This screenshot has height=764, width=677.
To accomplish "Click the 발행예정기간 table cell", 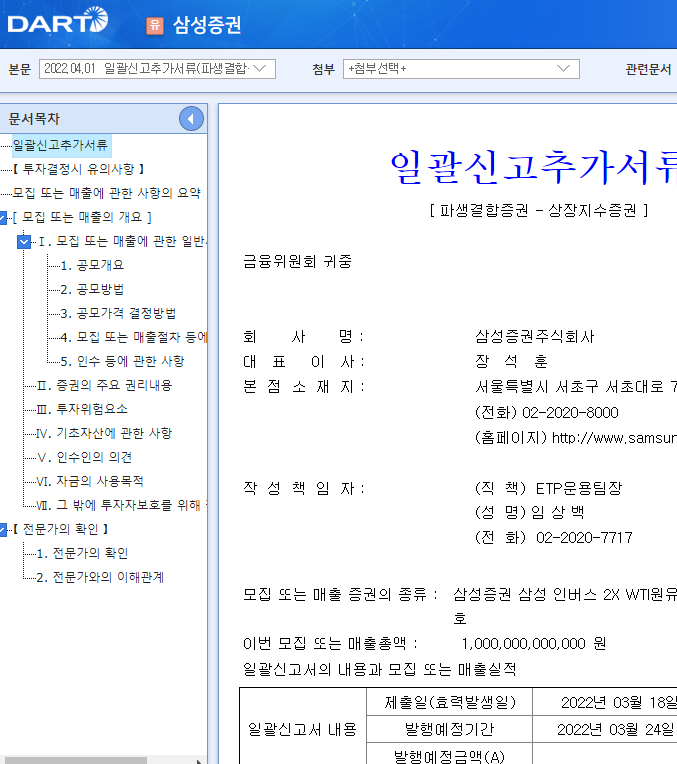I will 449,729.
